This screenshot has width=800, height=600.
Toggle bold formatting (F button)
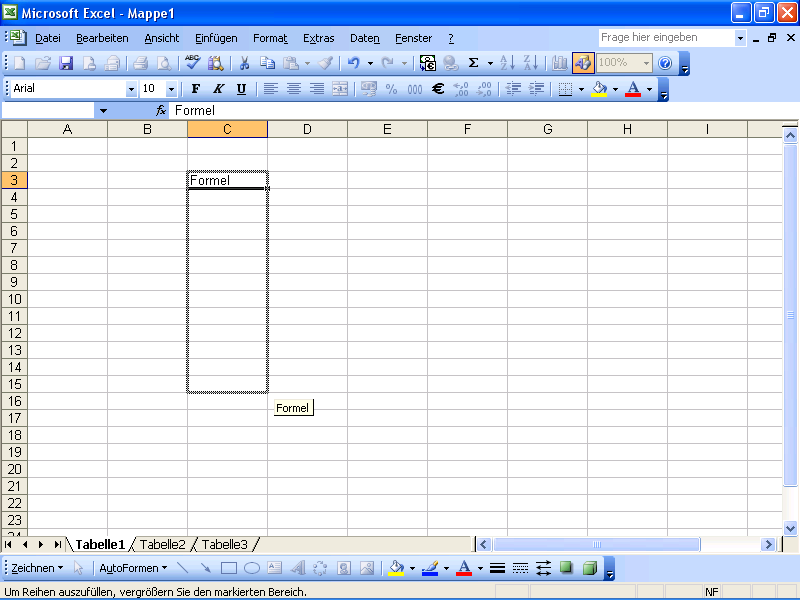click(x=196, y=89)
